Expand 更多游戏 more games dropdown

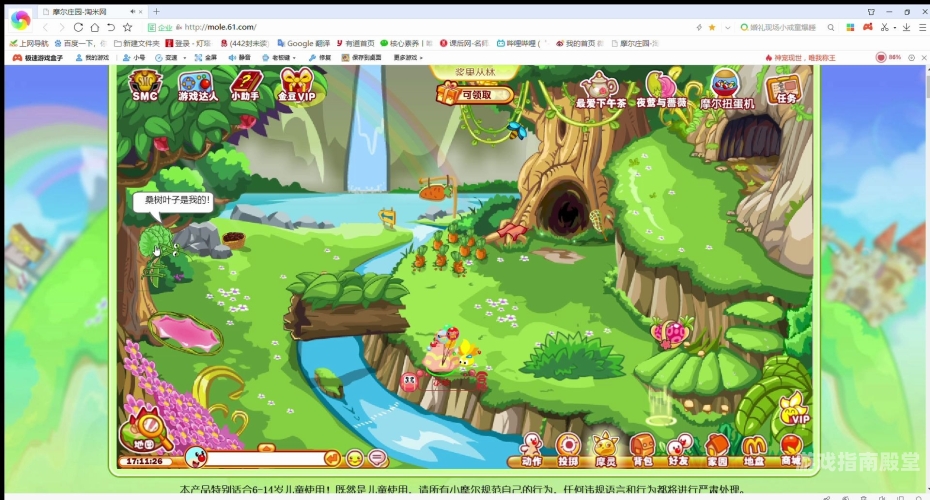click(x=408, y=58)
